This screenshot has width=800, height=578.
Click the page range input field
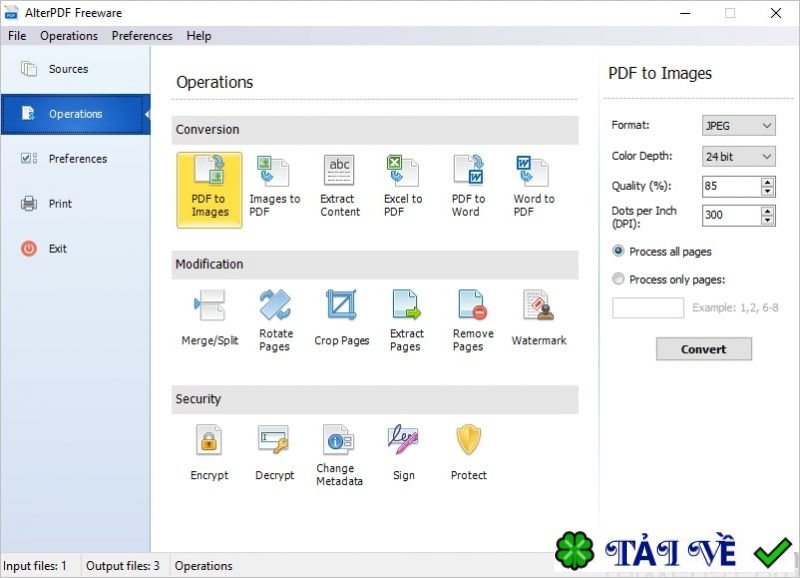648,308
